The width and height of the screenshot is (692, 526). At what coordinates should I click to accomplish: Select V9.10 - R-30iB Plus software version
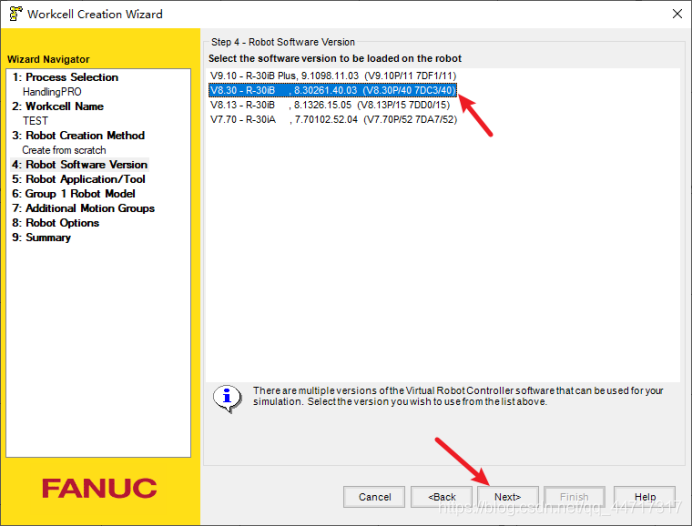coord(333,75)
